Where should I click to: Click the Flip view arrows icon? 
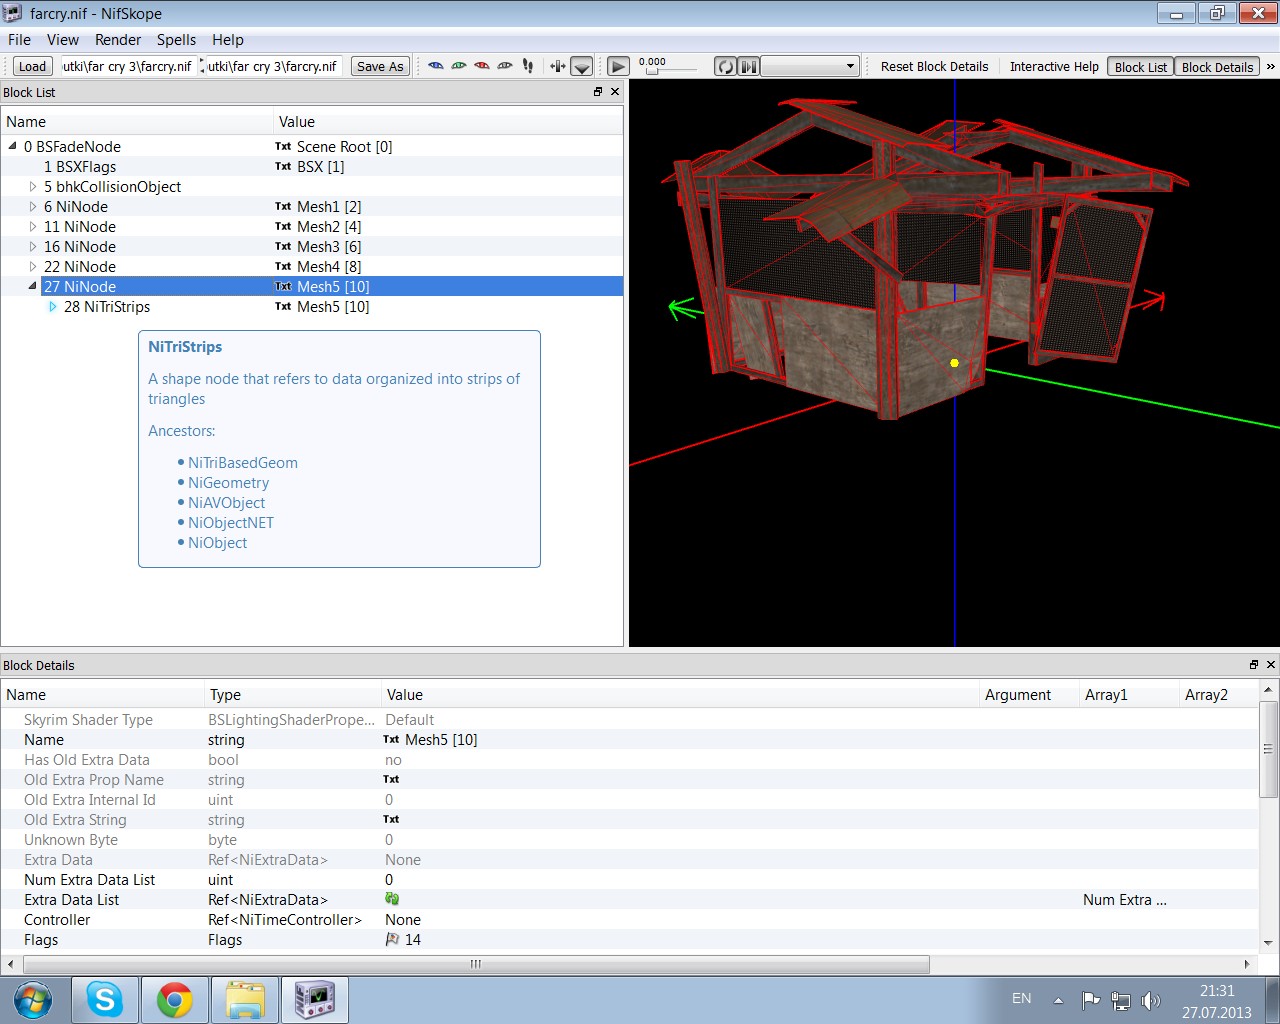pyautogui.click(x=558, y=66)
